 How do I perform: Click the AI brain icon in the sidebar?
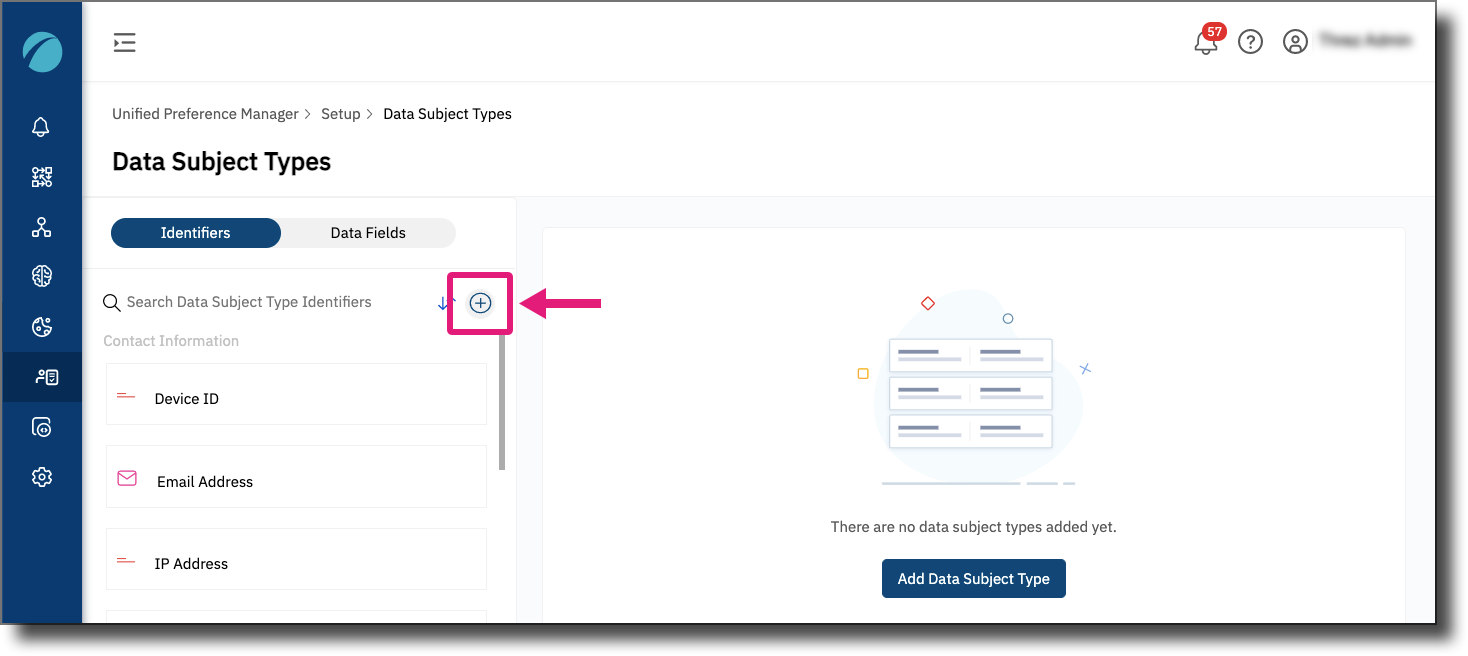41,276
